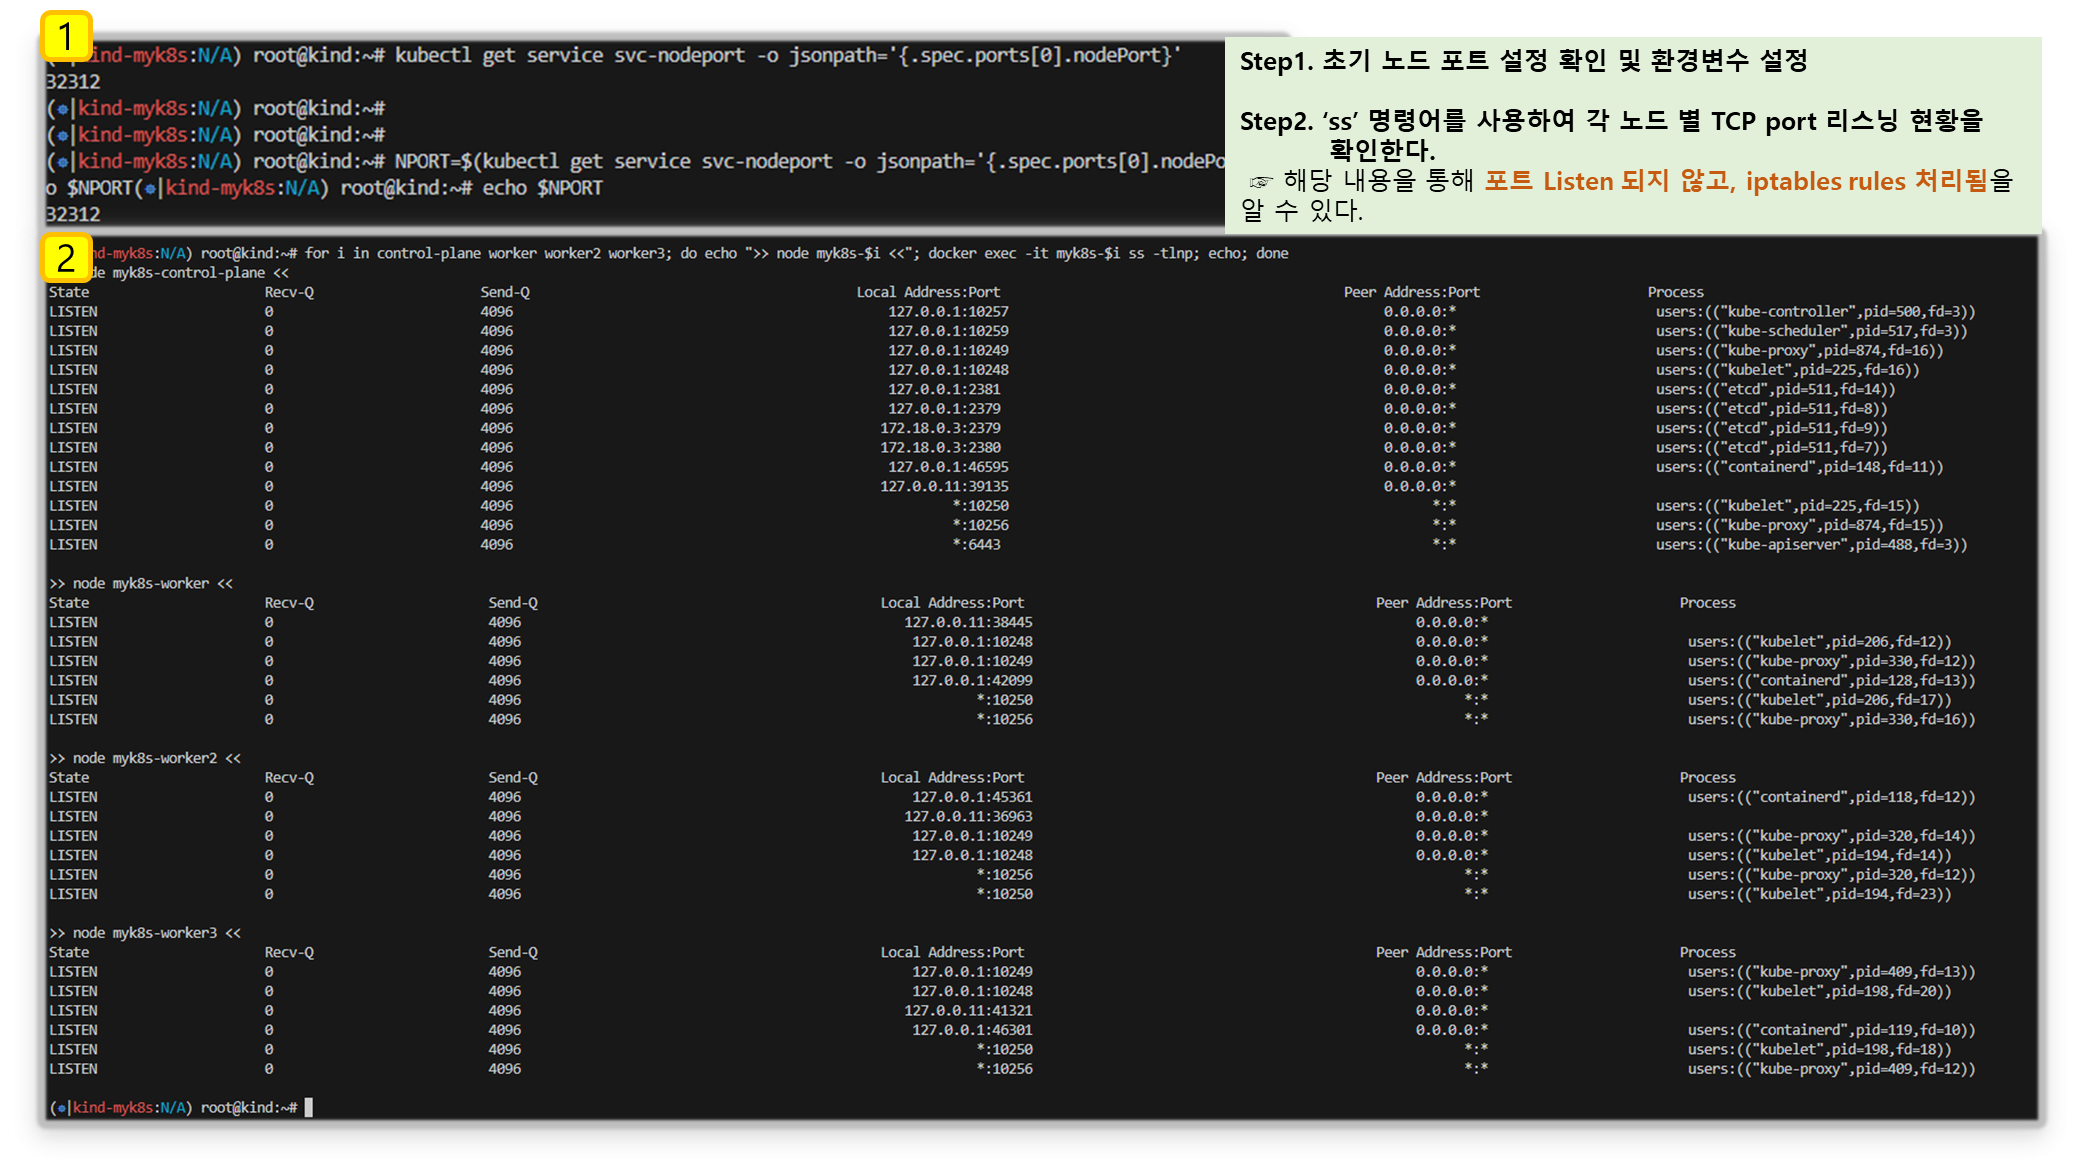Select the kube-apiserver process entry

pos(1810,545)
